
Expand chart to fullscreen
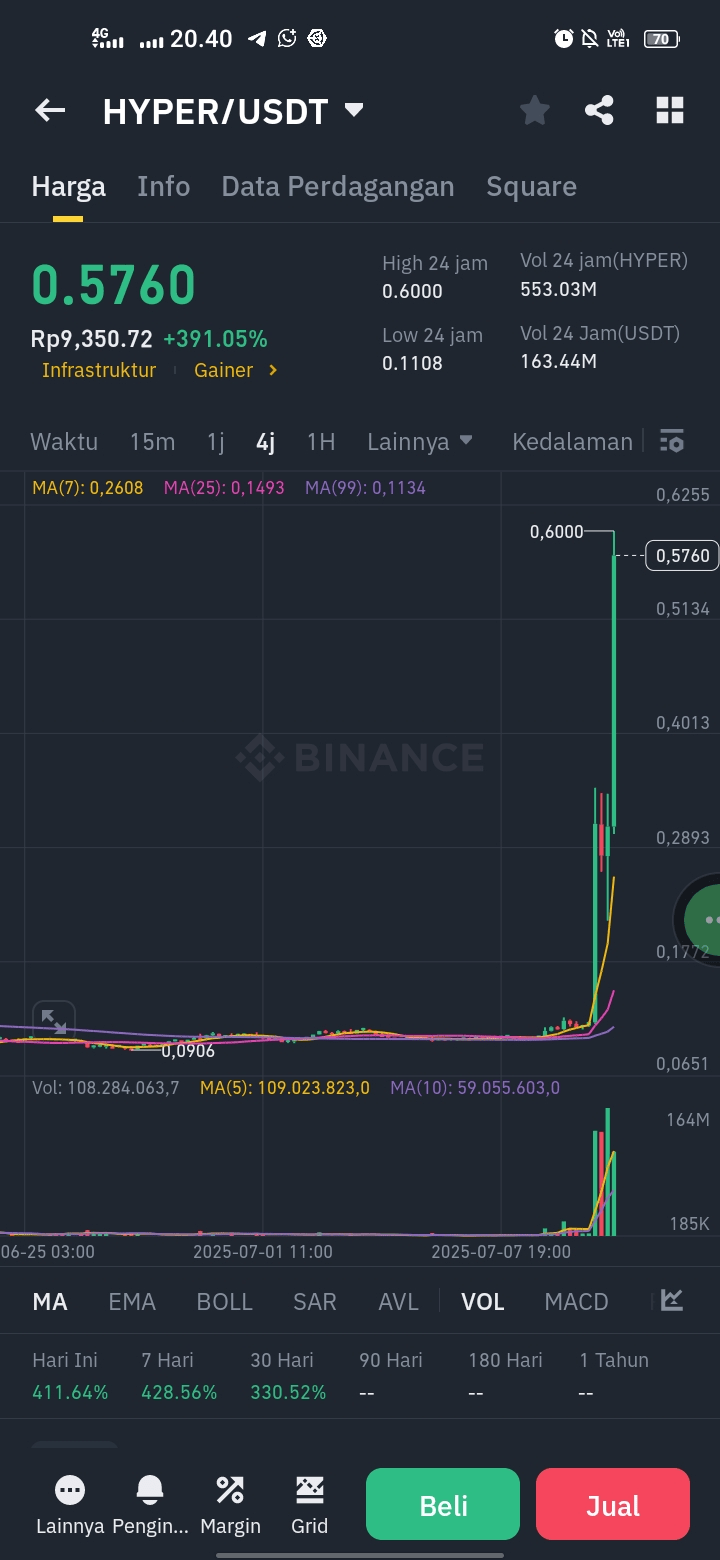click(53, 1022)
